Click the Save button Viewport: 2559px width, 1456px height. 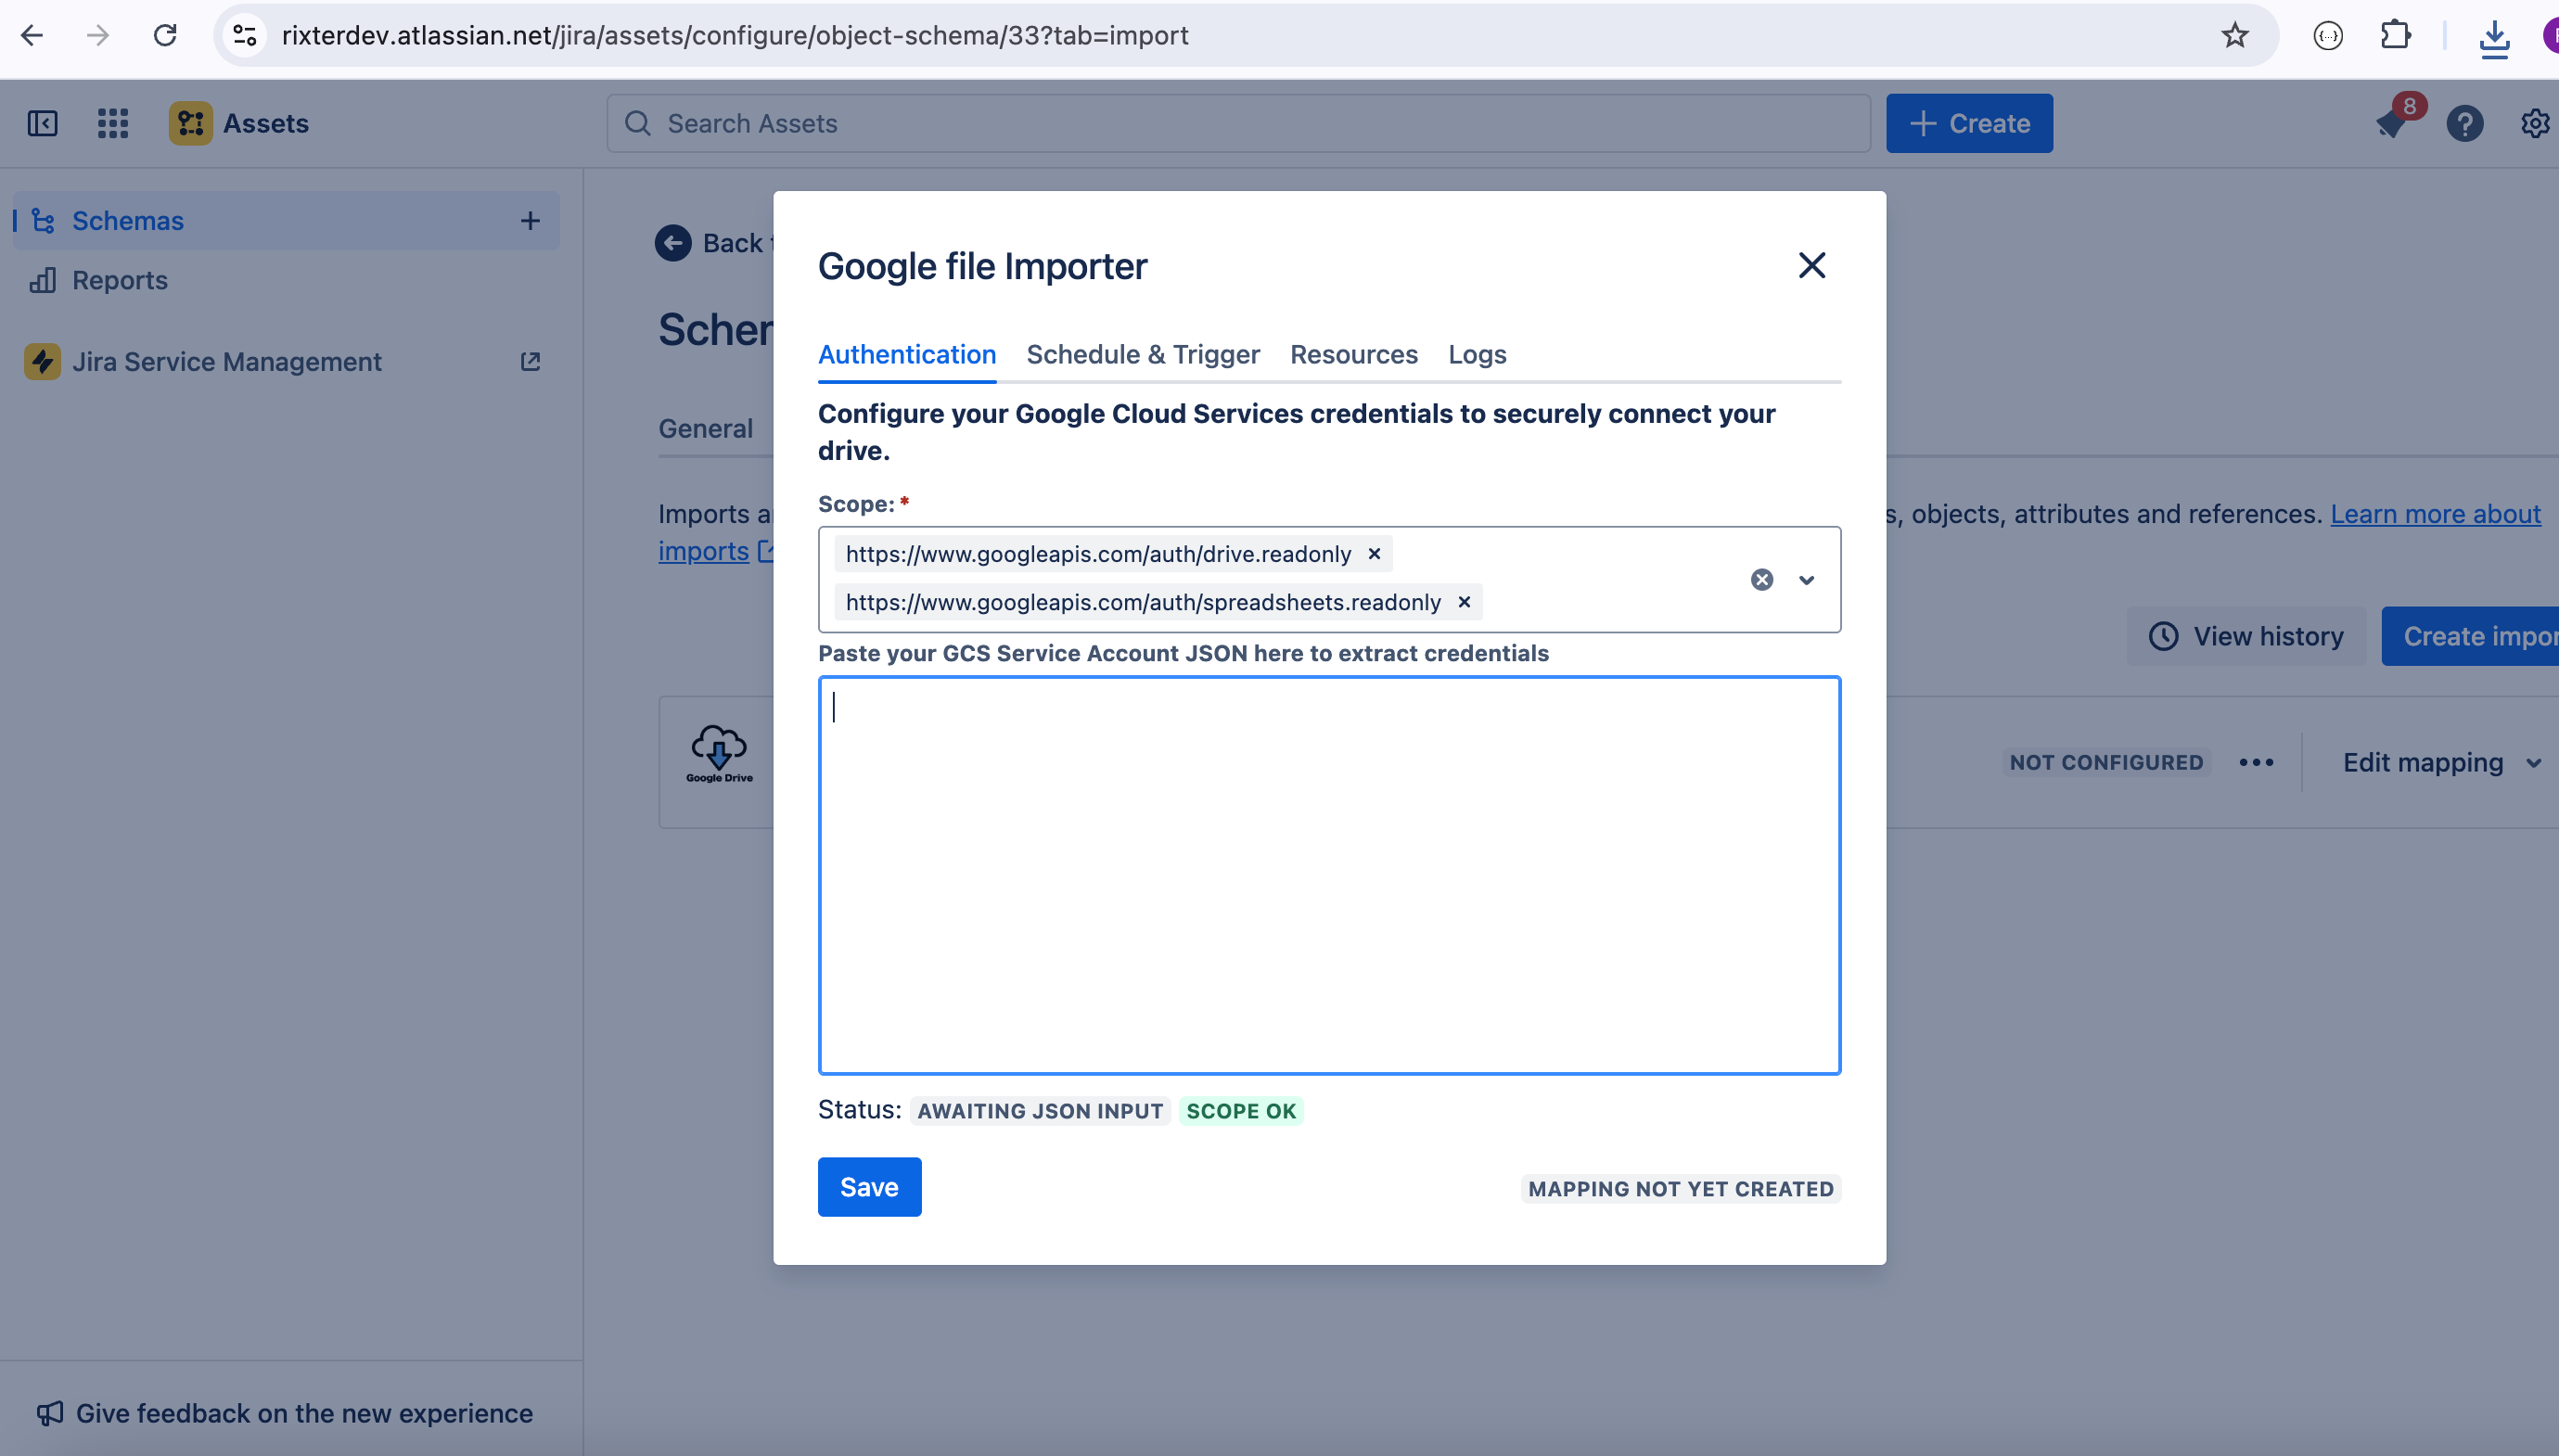click(868, 1186)
